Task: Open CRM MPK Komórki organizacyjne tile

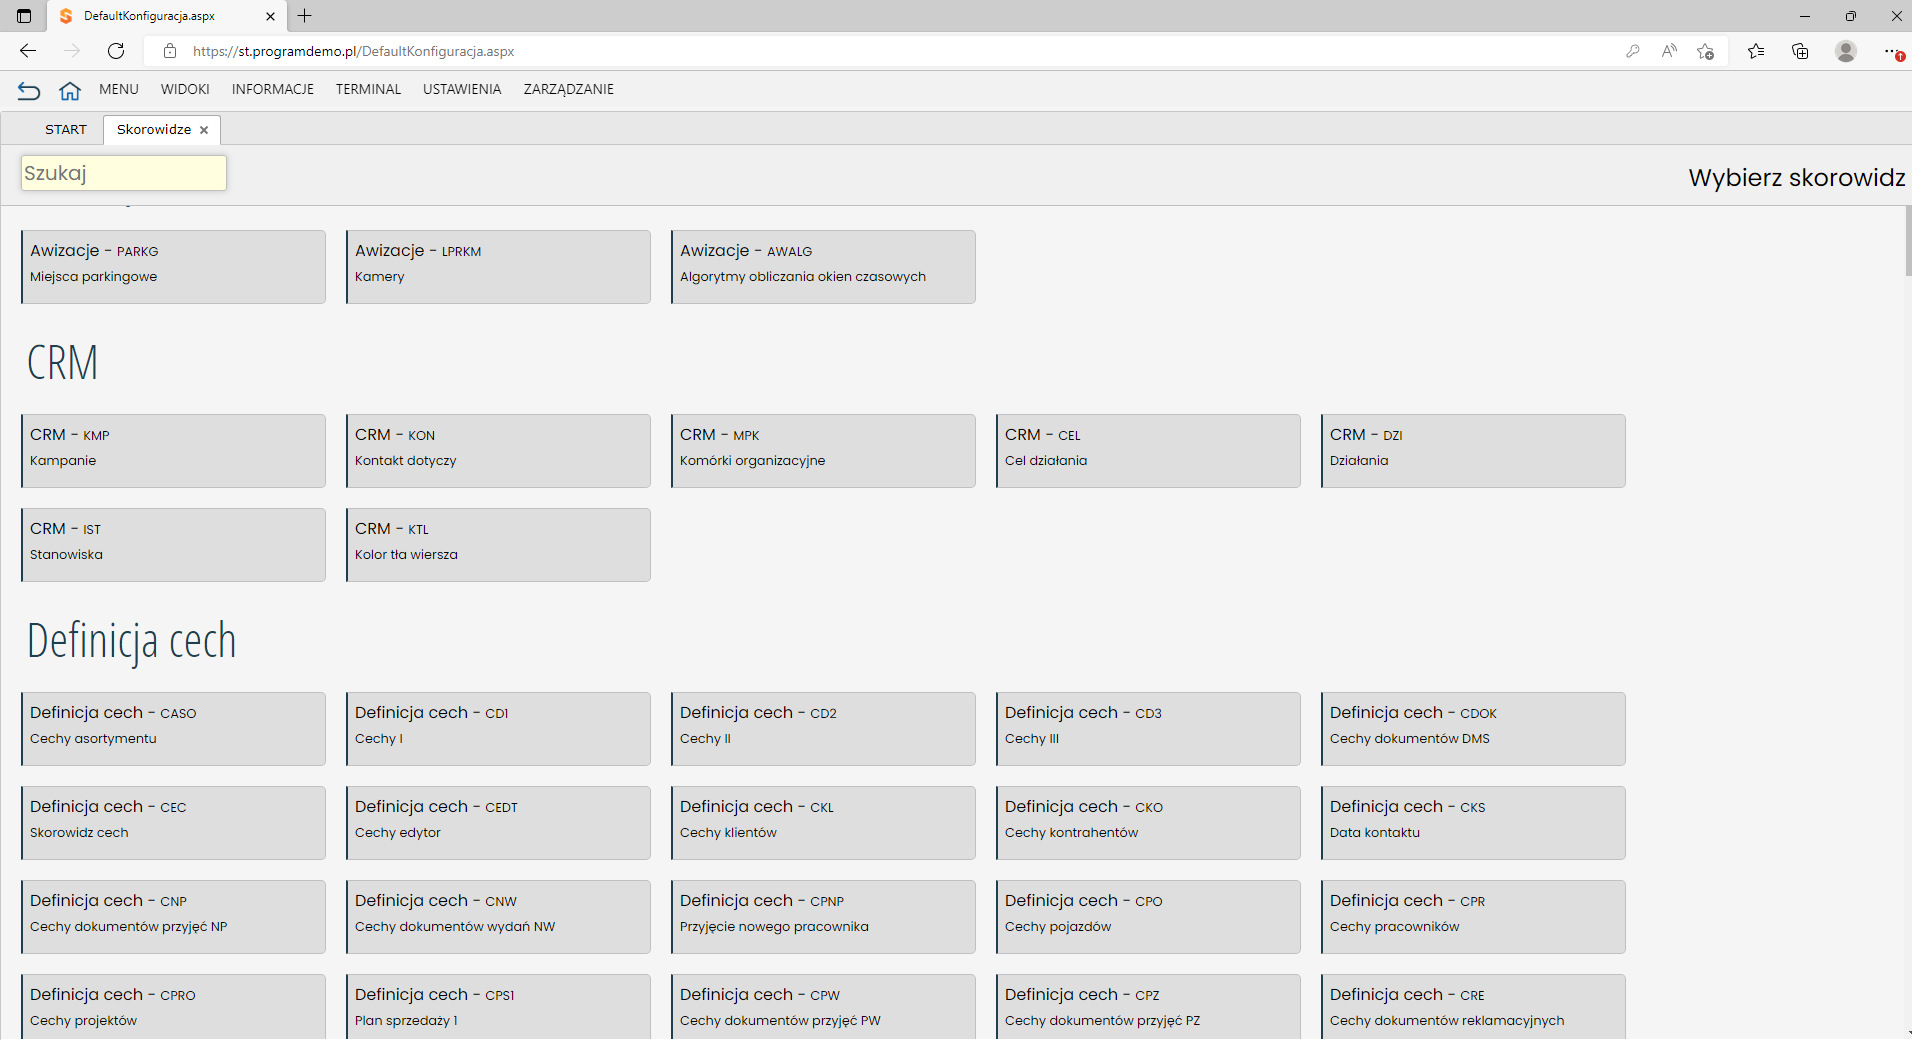Action: pyautogui.click(x=823, y=451)
